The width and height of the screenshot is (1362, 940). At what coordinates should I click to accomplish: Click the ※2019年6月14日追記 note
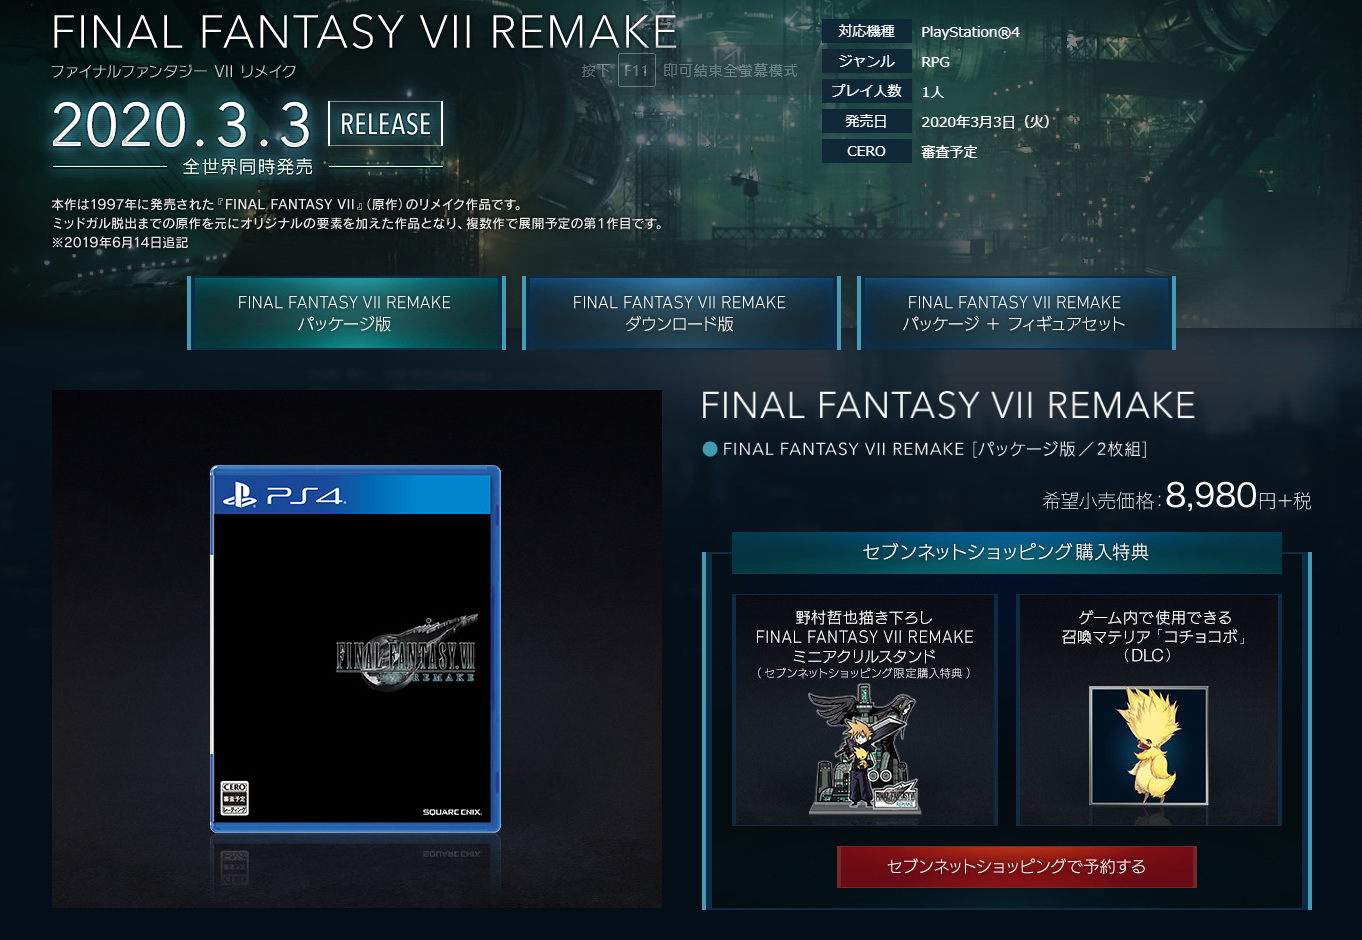120,242
